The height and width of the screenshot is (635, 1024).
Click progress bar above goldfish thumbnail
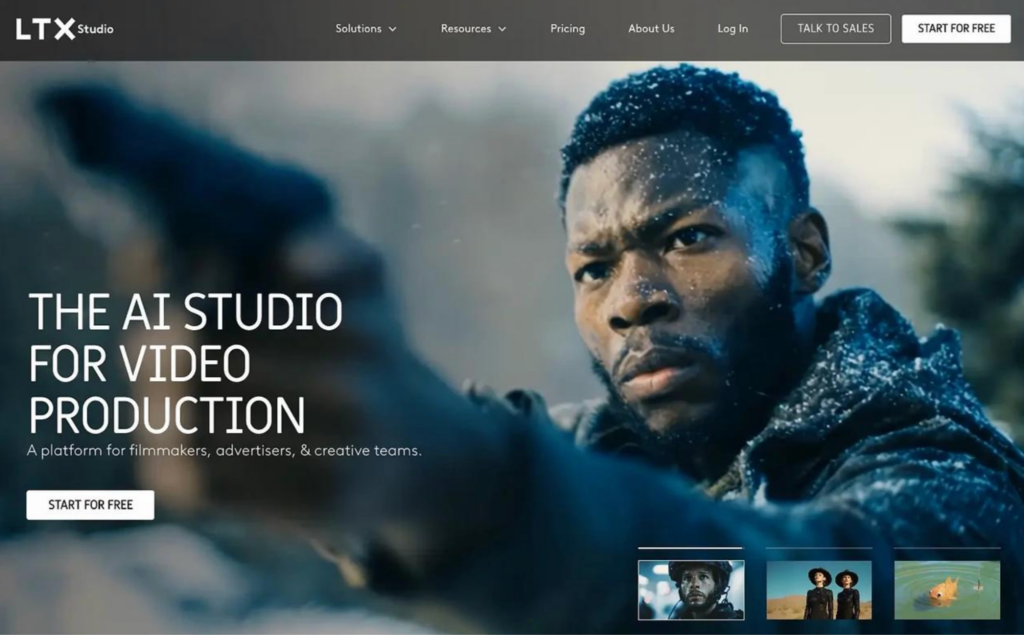point(947,548)
